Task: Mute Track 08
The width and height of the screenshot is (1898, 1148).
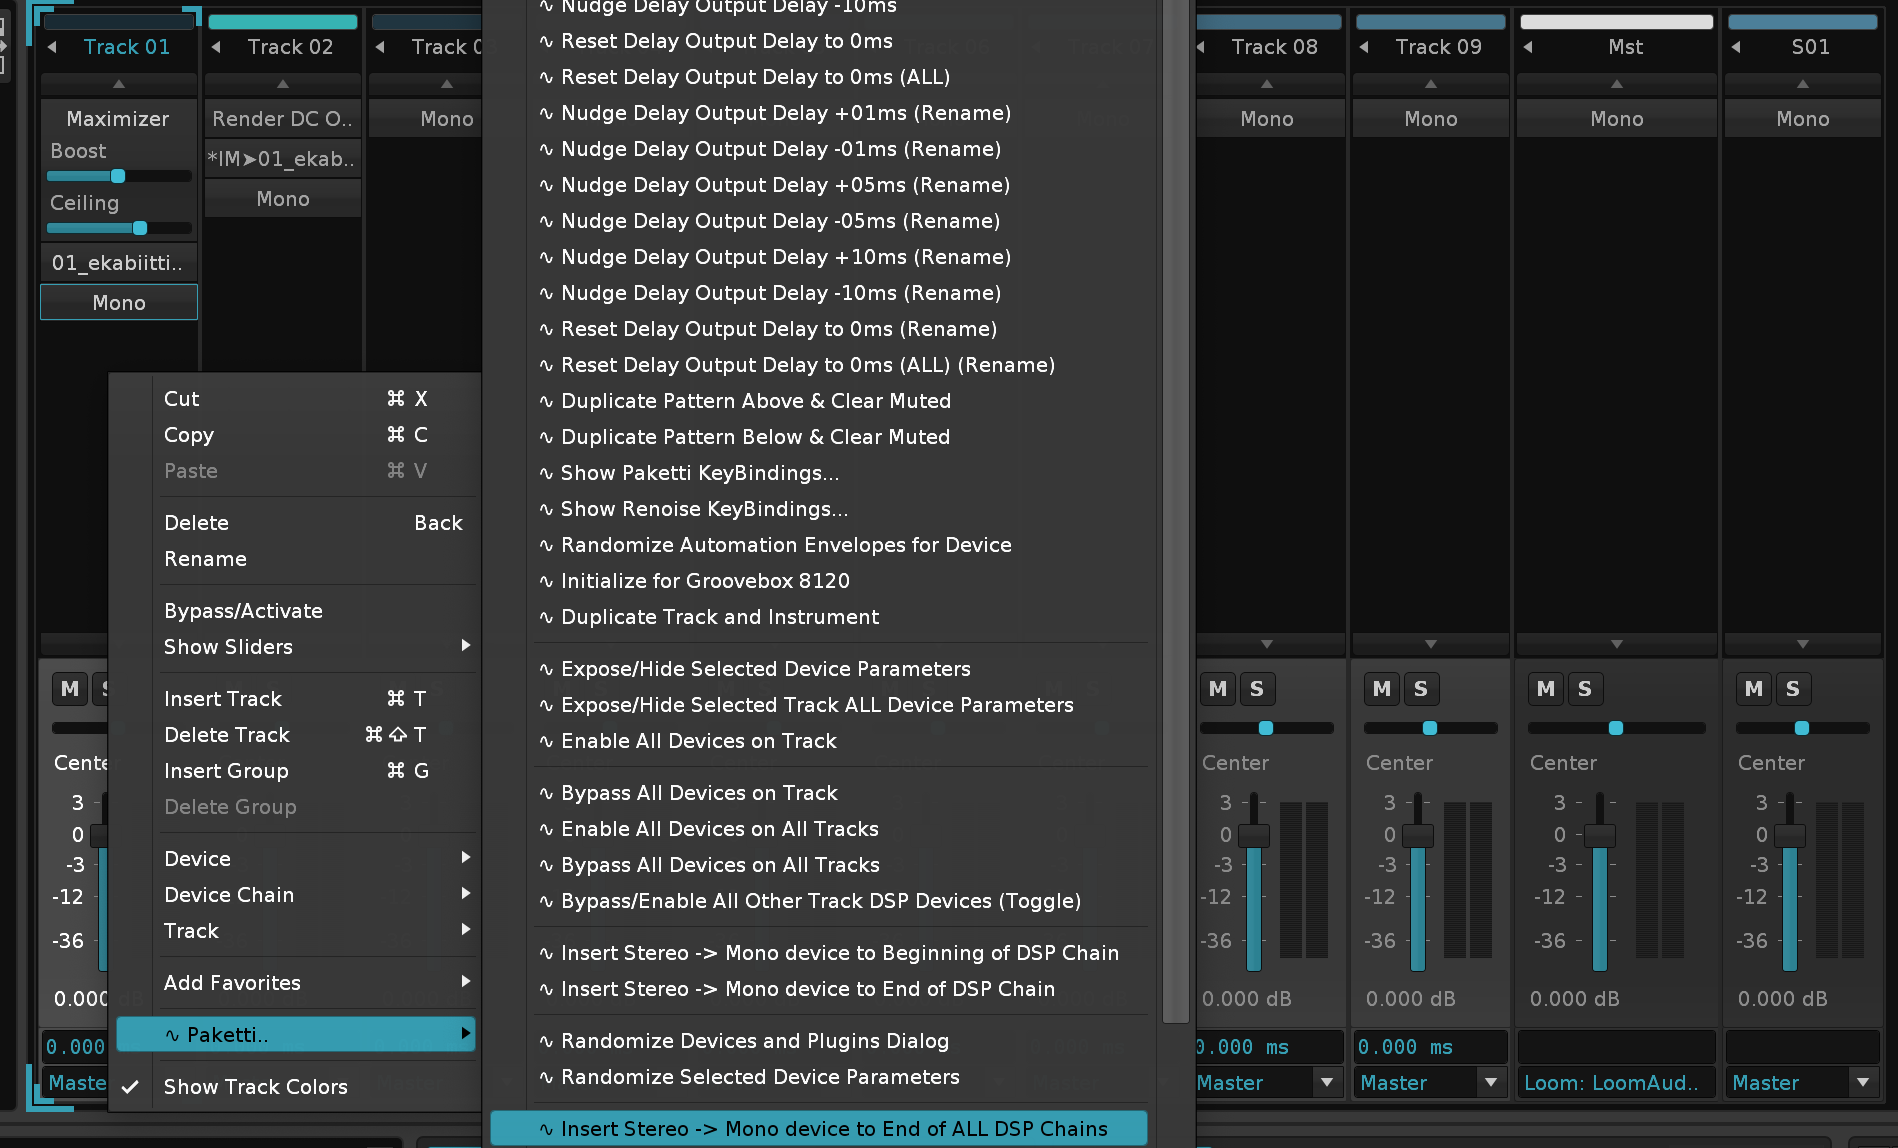Action: tap(1217, 689)
